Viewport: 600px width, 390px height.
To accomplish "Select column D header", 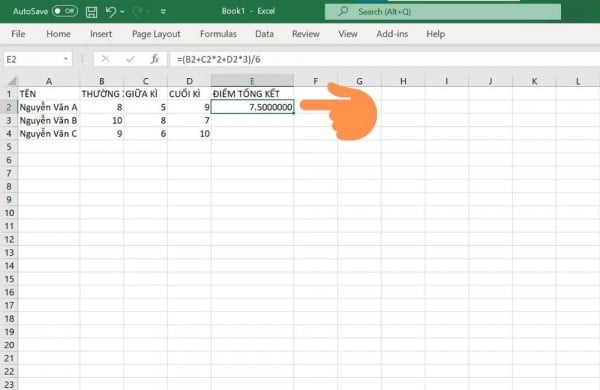I will (x=189, y=81).
